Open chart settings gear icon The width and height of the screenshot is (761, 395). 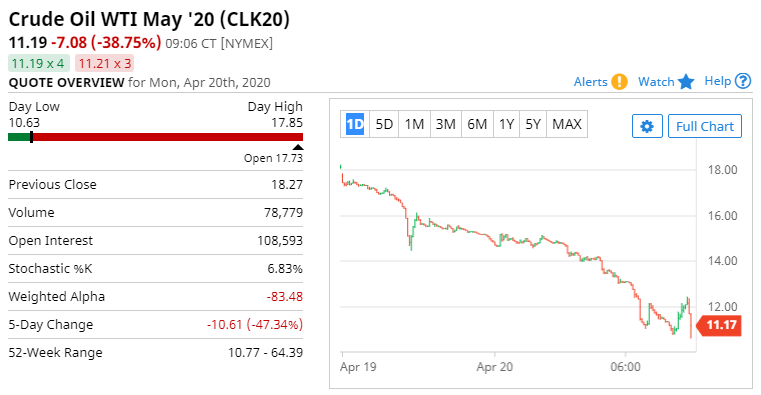click(647, 126)
